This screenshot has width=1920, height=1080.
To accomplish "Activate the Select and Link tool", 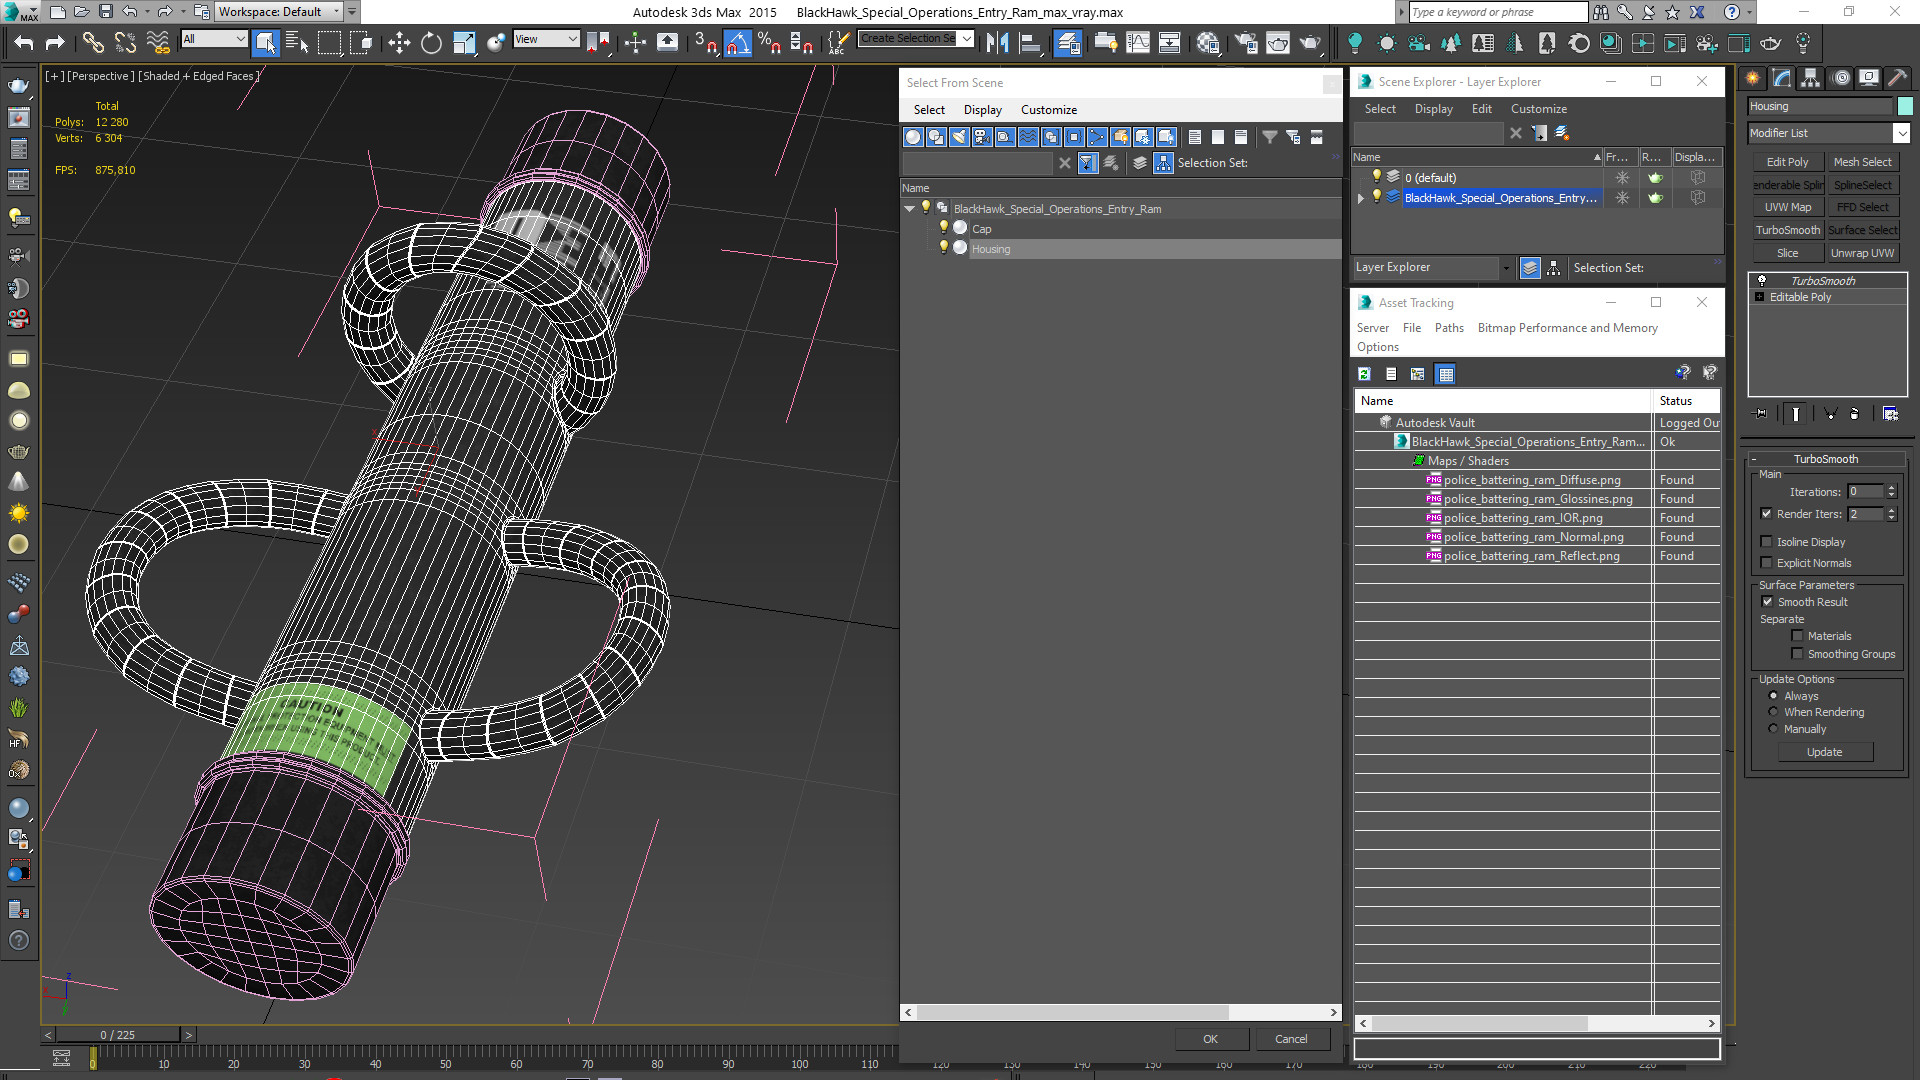I will click(x=93, y=42).
